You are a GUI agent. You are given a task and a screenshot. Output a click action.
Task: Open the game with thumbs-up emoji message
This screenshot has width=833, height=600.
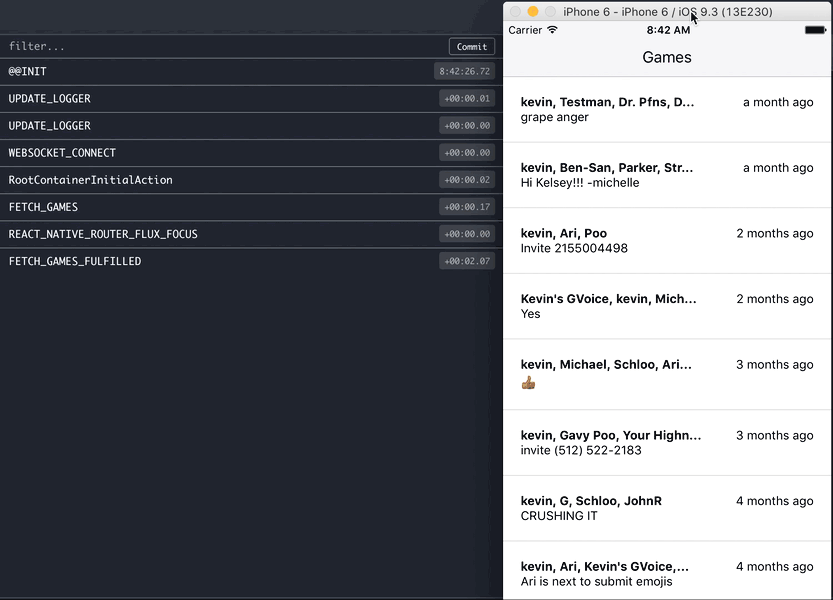(x=667, y=374)
